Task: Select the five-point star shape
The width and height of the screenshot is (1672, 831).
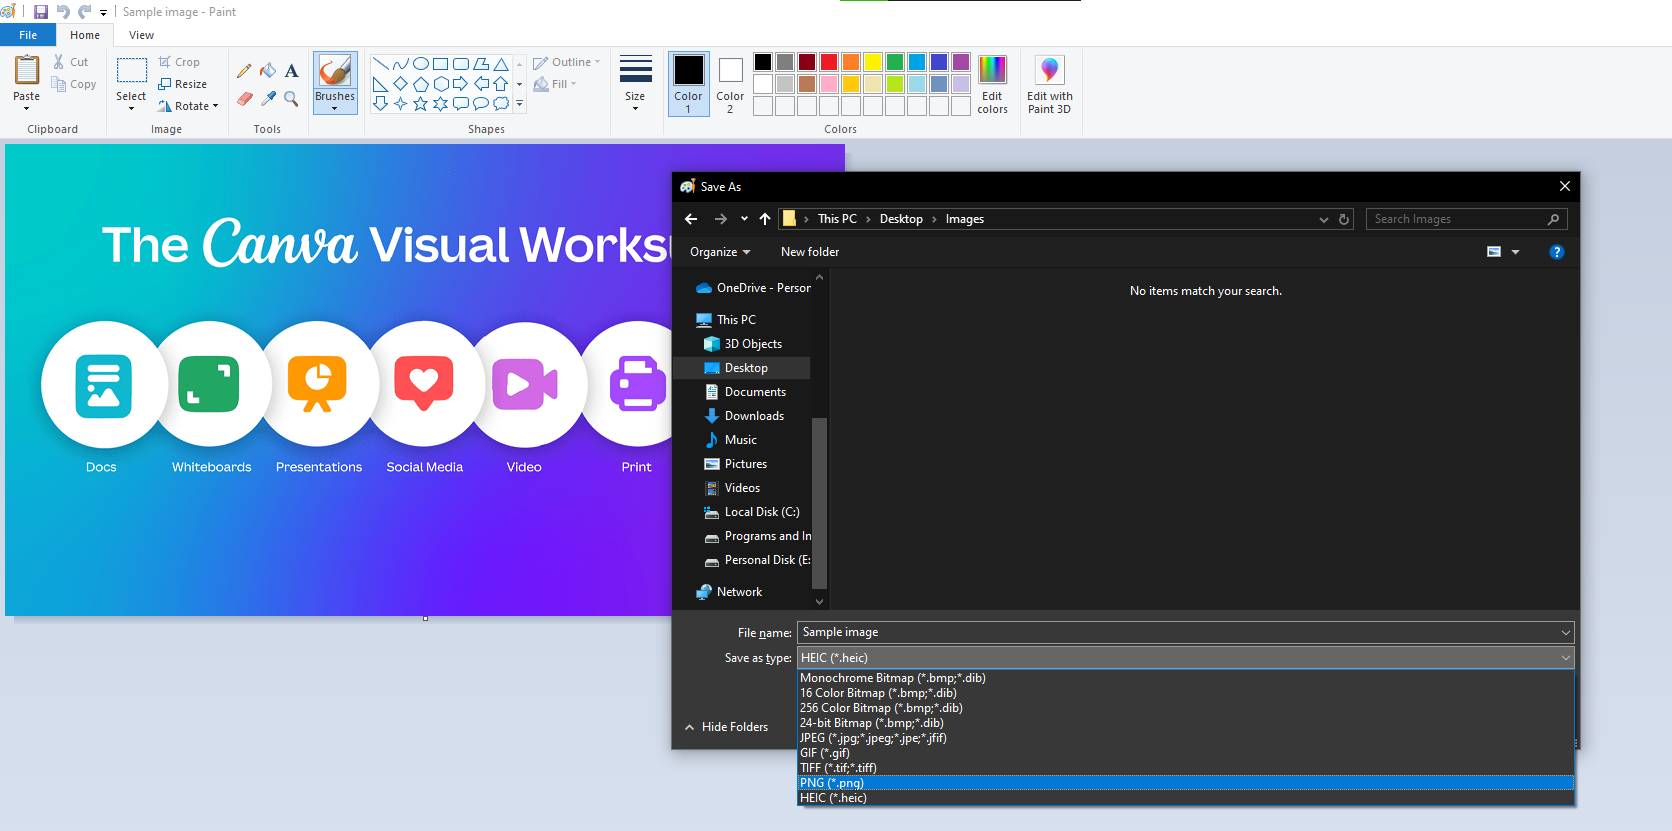Action: coord(421,103)
